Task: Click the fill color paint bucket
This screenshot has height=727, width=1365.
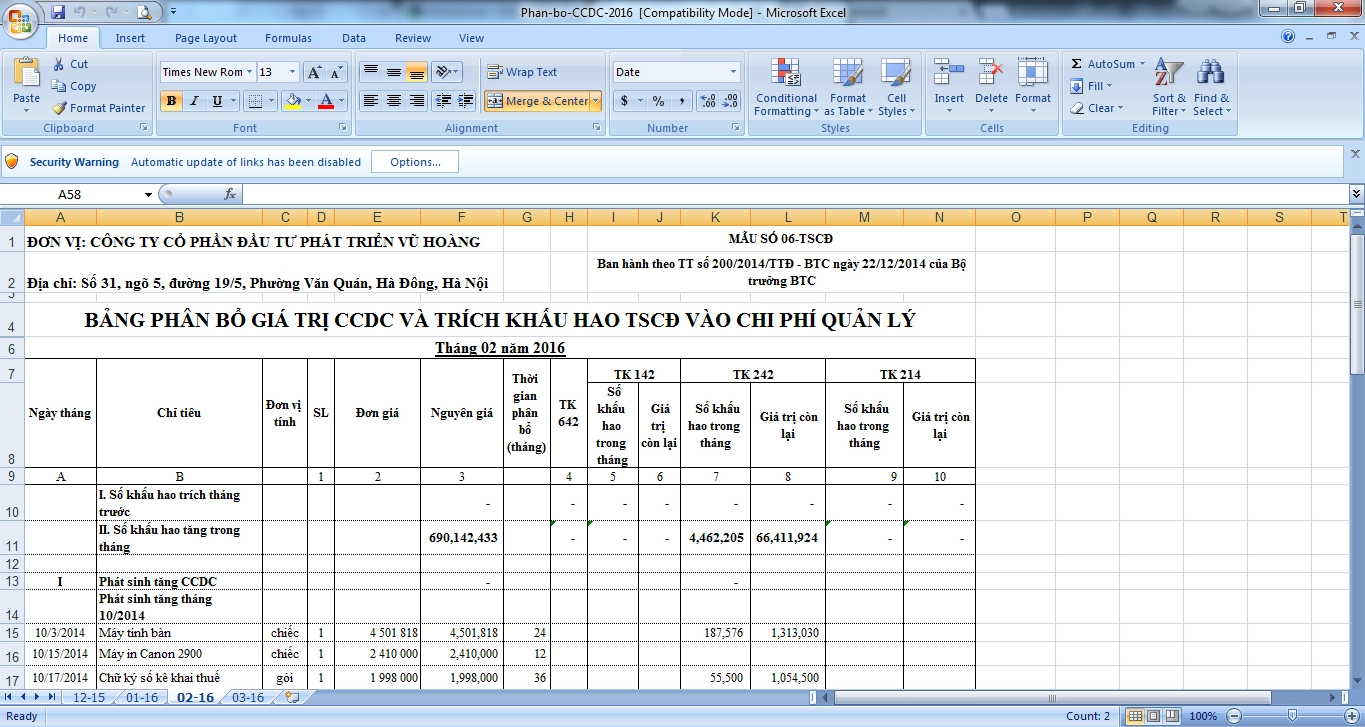Action: coord(292,101)
